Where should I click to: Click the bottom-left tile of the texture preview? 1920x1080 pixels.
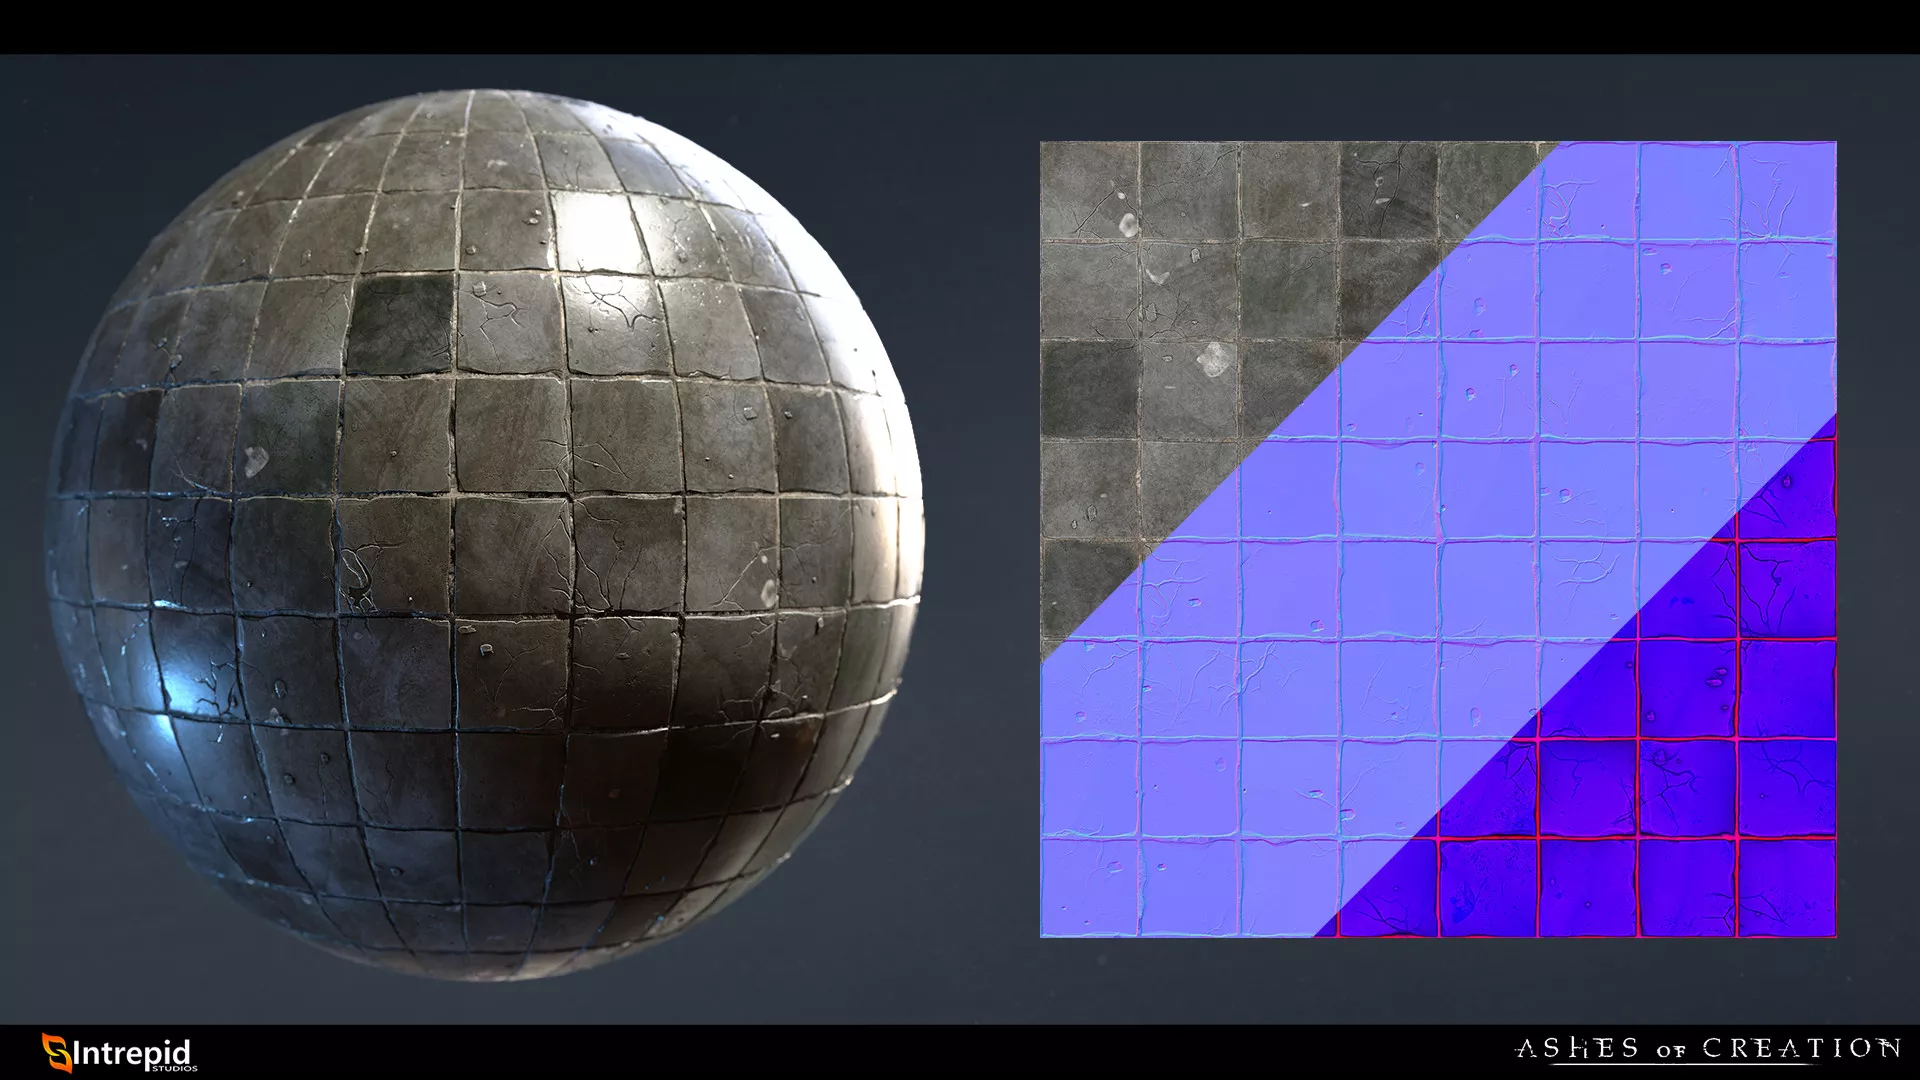(1090, 890)
